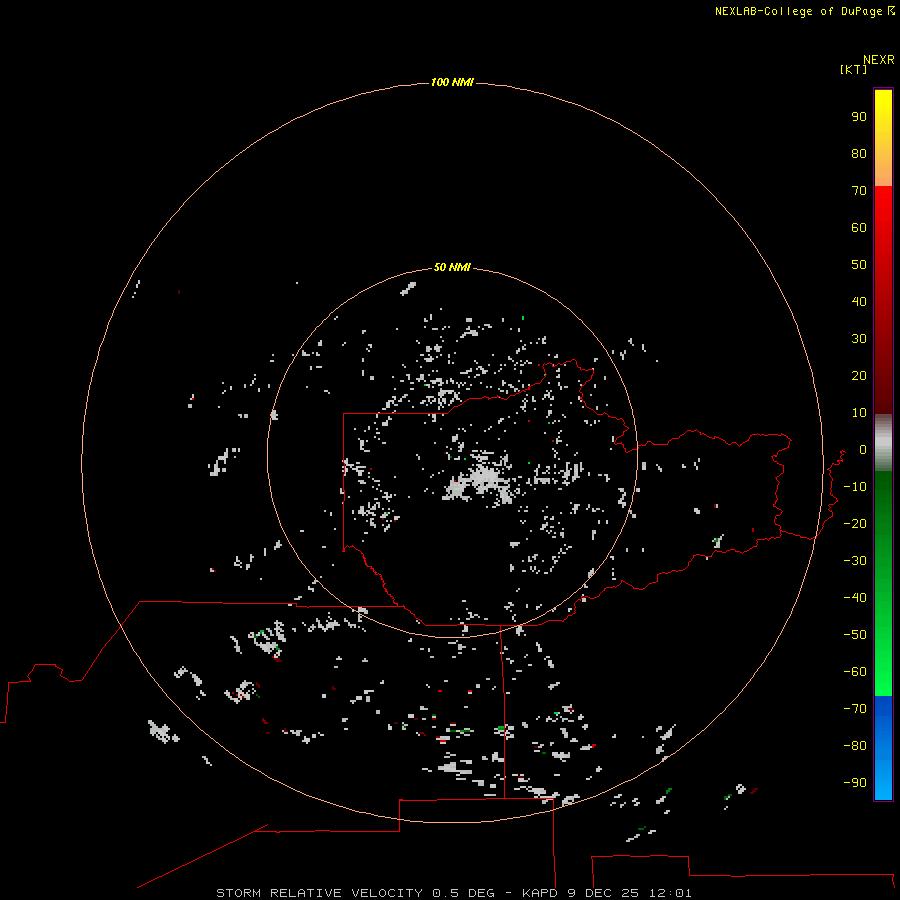Screen dimensions: 900x900
Task: Pick the bright red segment of the color bar
Action: 883,298
